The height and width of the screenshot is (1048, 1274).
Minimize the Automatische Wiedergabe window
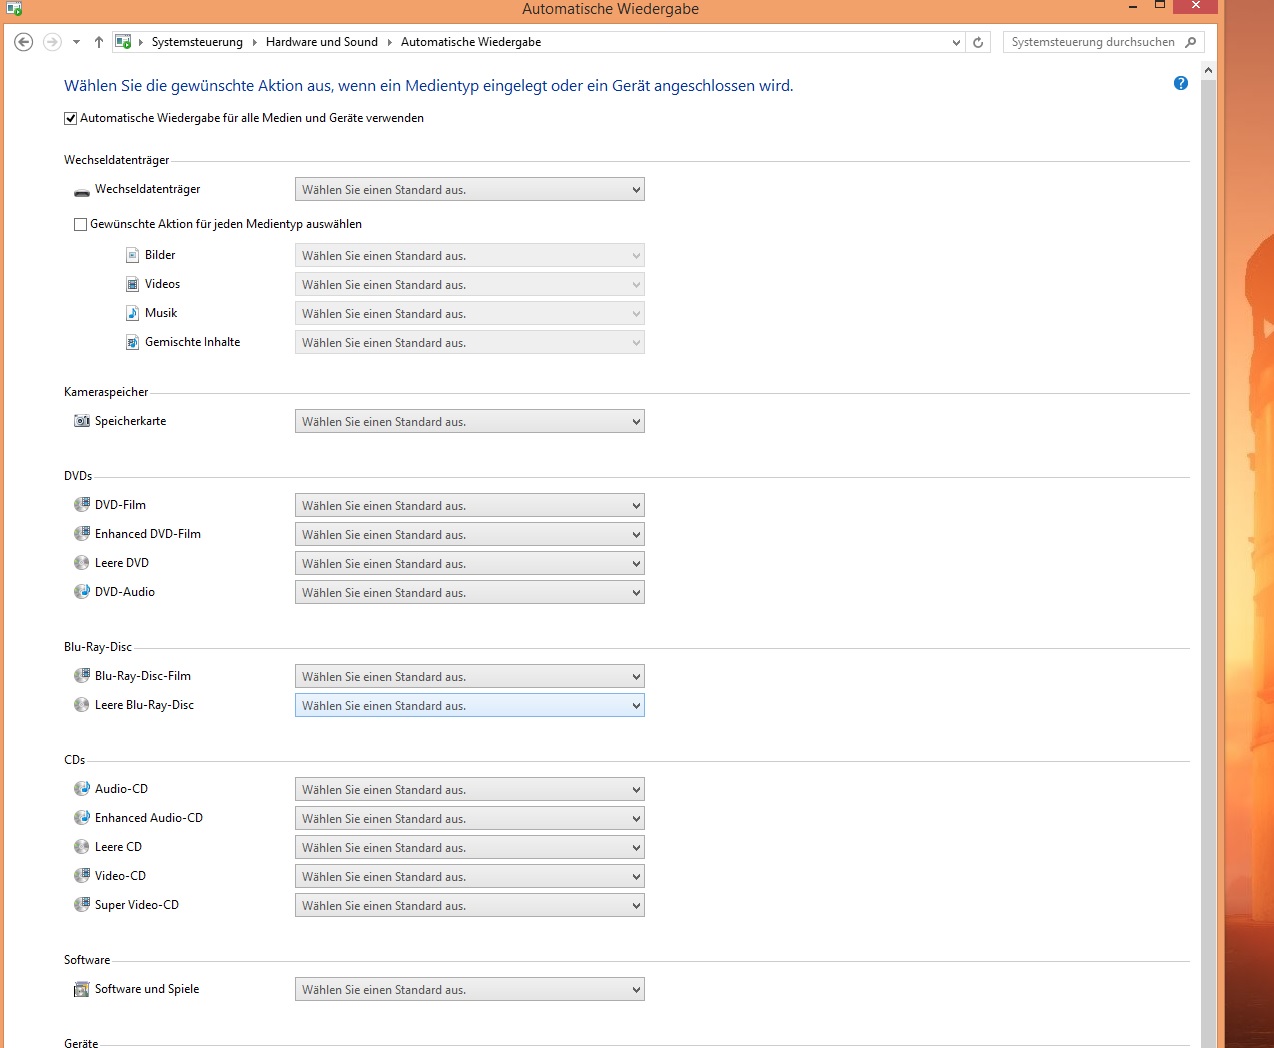tap(1133, 6)
